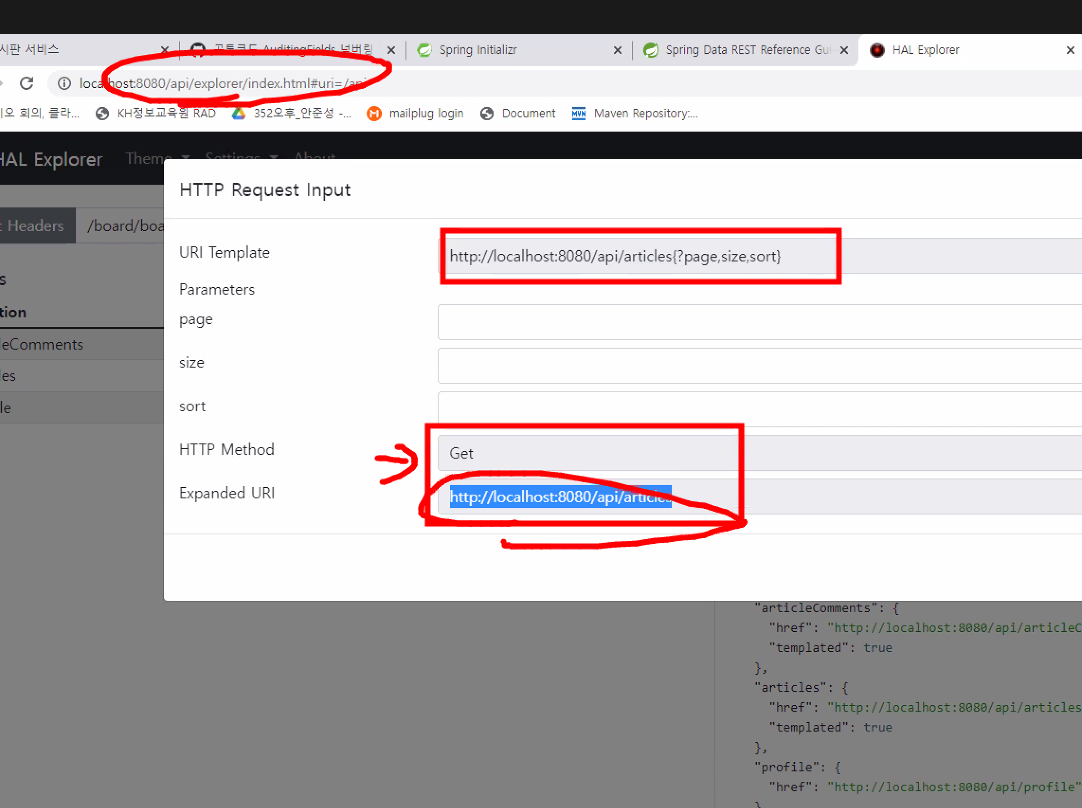Click the page parameter input field
The width and height of the screenshot is (1082, 808).
point(700,321)
